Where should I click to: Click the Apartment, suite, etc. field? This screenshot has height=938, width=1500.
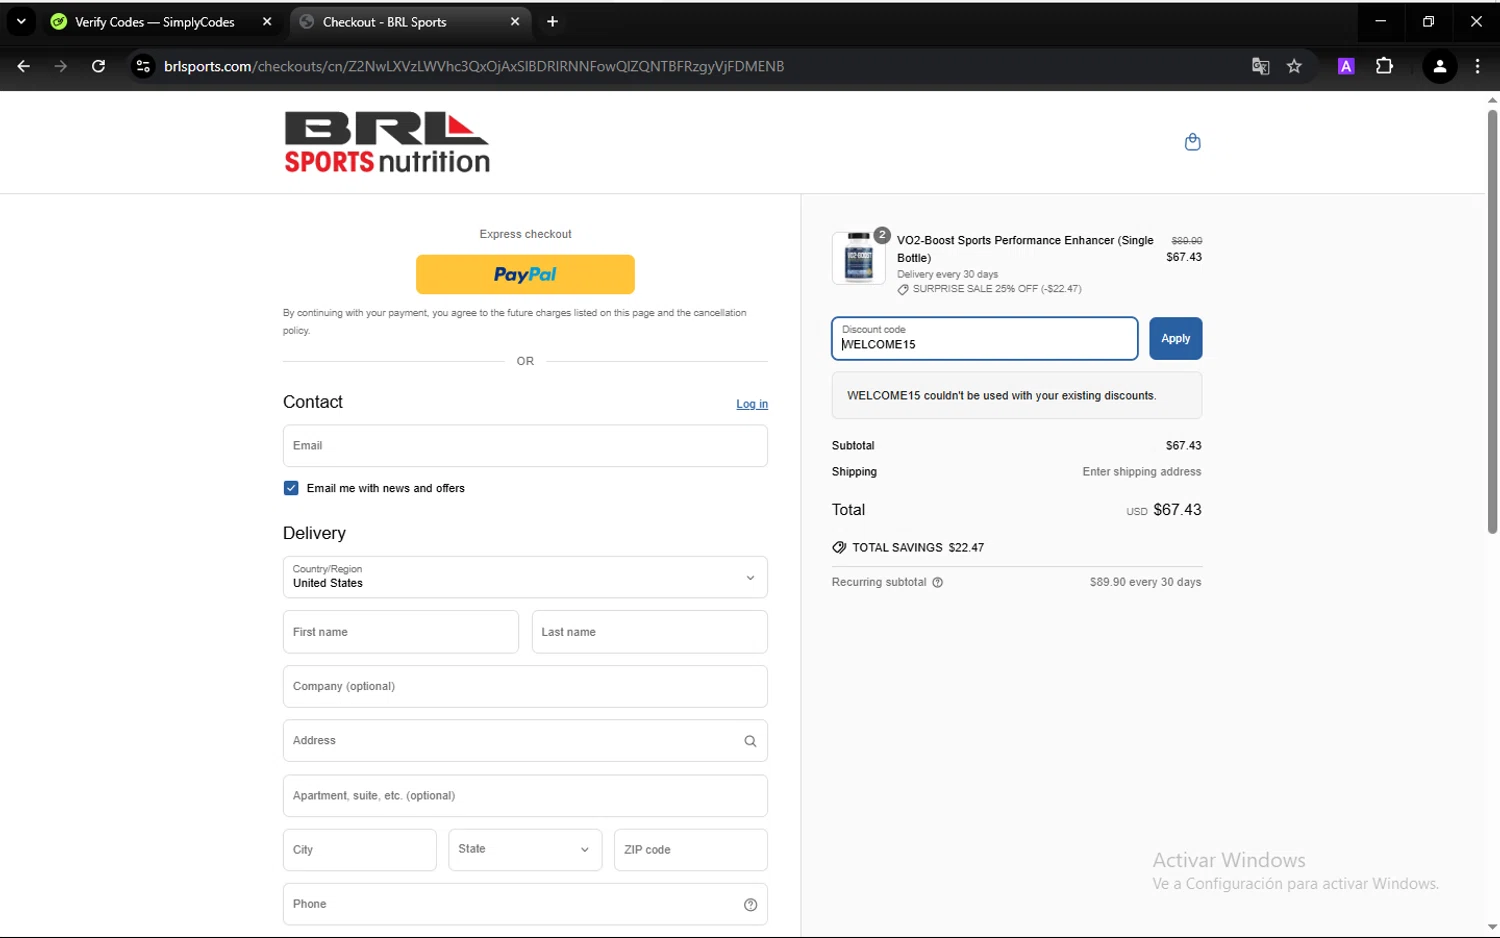525,795
